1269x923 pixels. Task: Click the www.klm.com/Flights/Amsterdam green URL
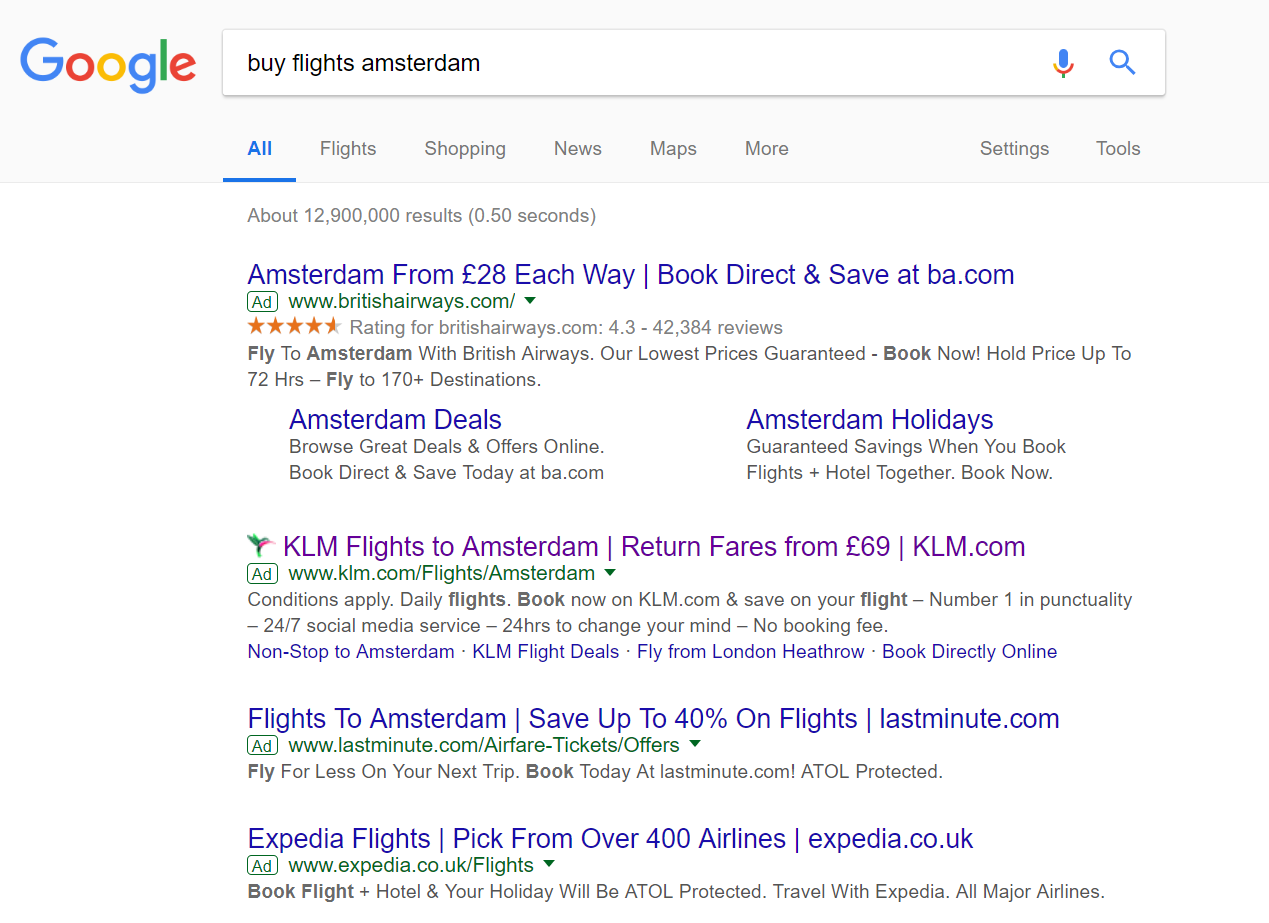point(442,574)
